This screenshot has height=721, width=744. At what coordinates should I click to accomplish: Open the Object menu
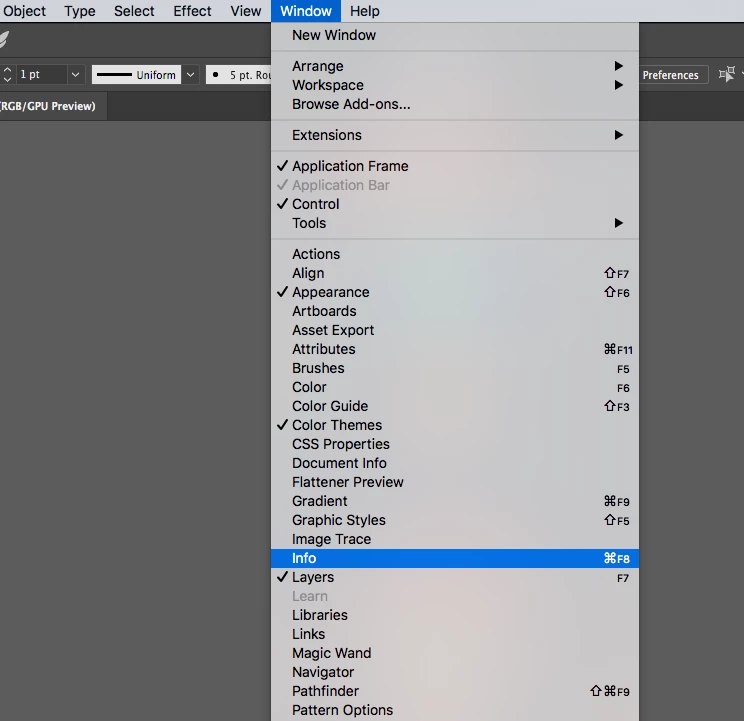coord(24,11)
